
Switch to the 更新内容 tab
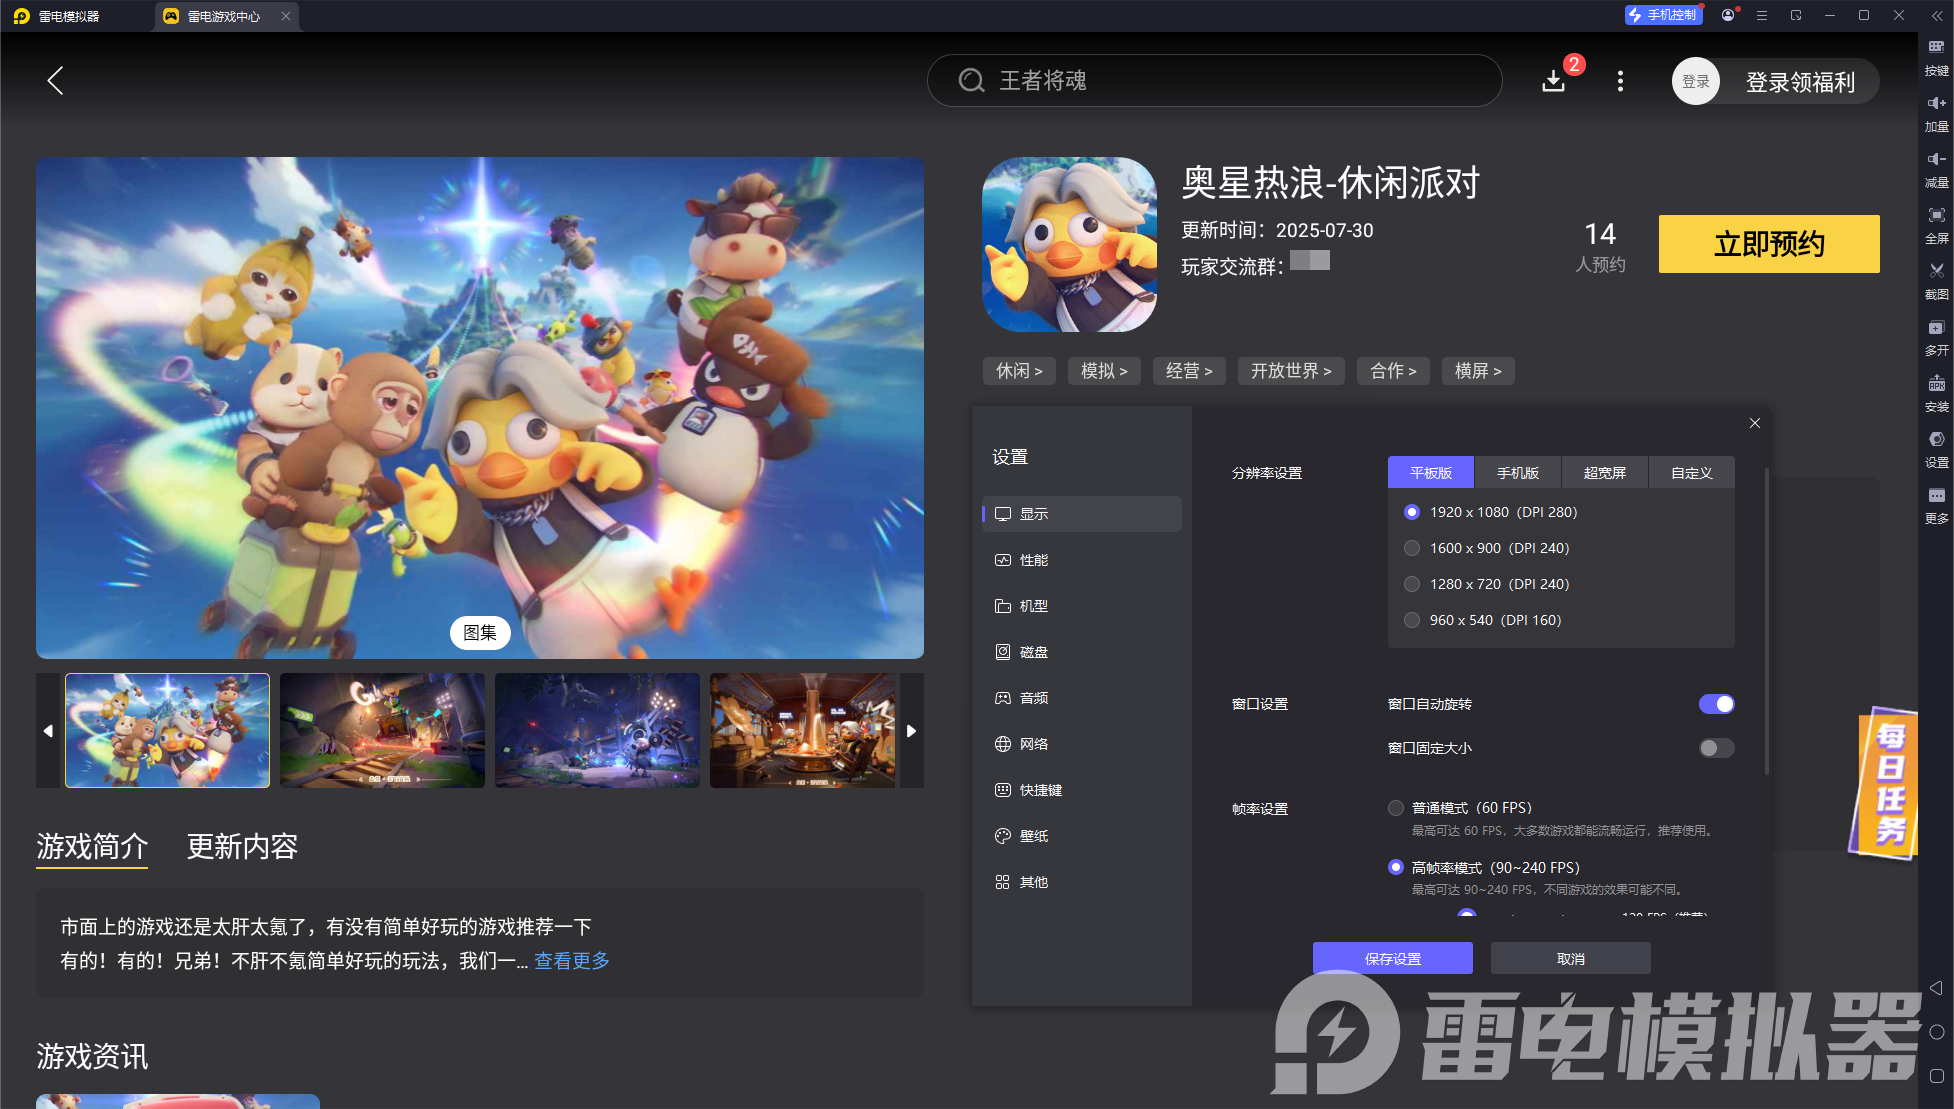242,846
